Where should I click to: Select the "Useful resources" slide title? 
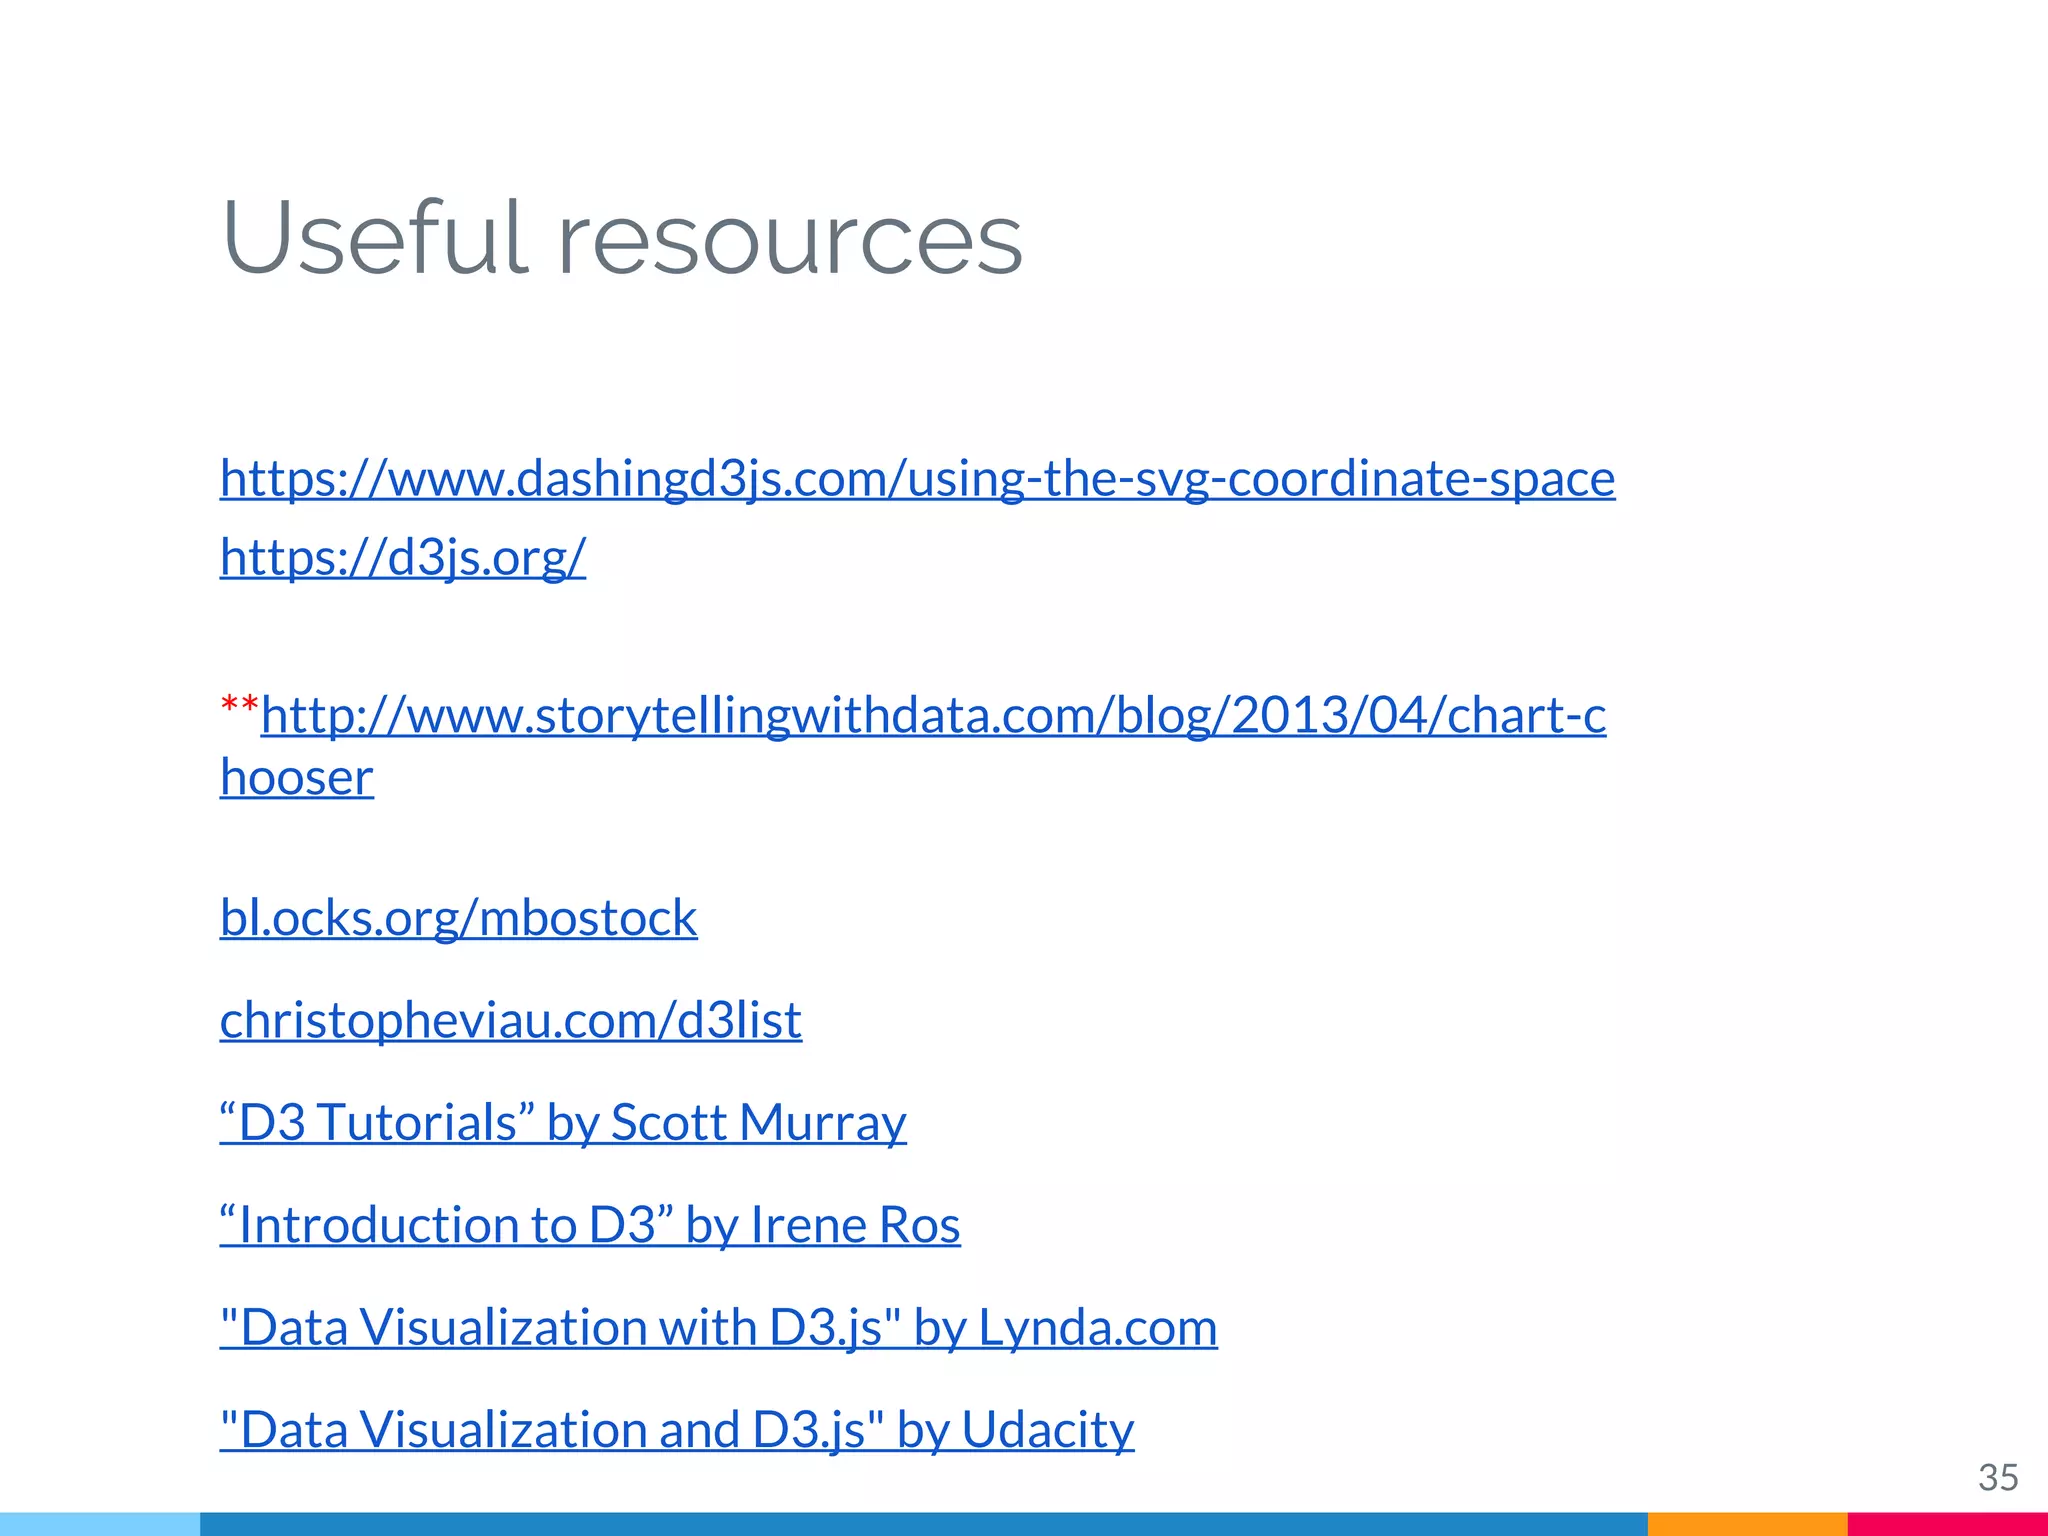pyautogui.click(x=622, y=238)
